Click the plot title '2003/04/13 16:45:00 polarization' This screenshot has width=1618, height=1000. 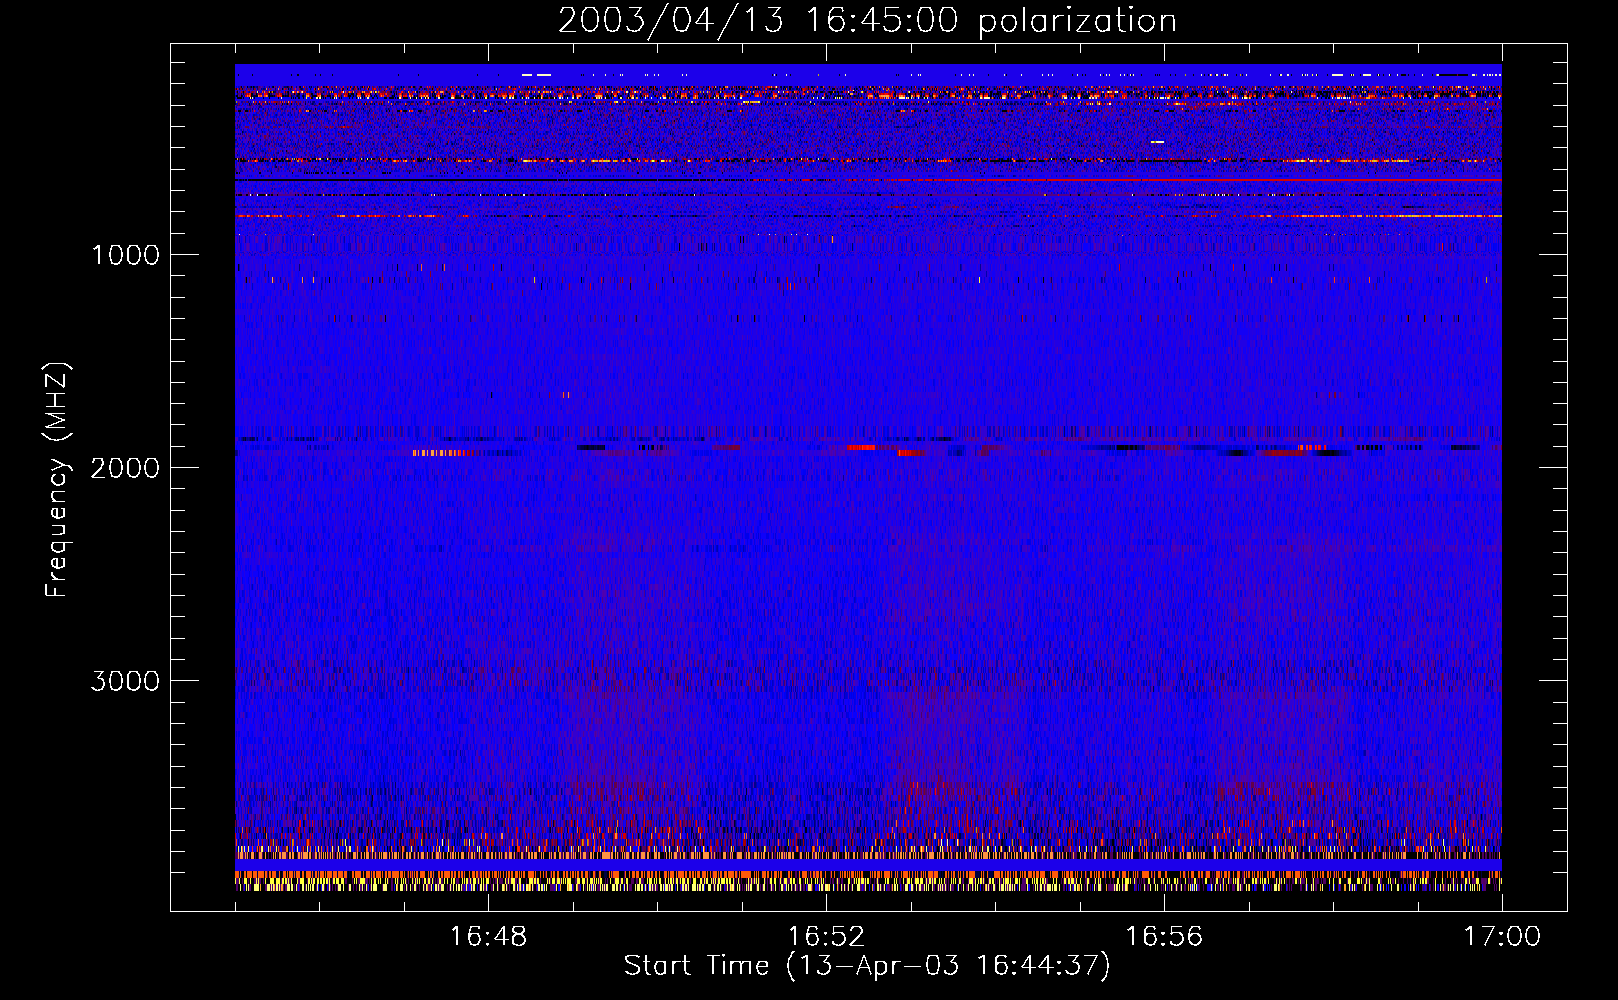click(867, 21)
